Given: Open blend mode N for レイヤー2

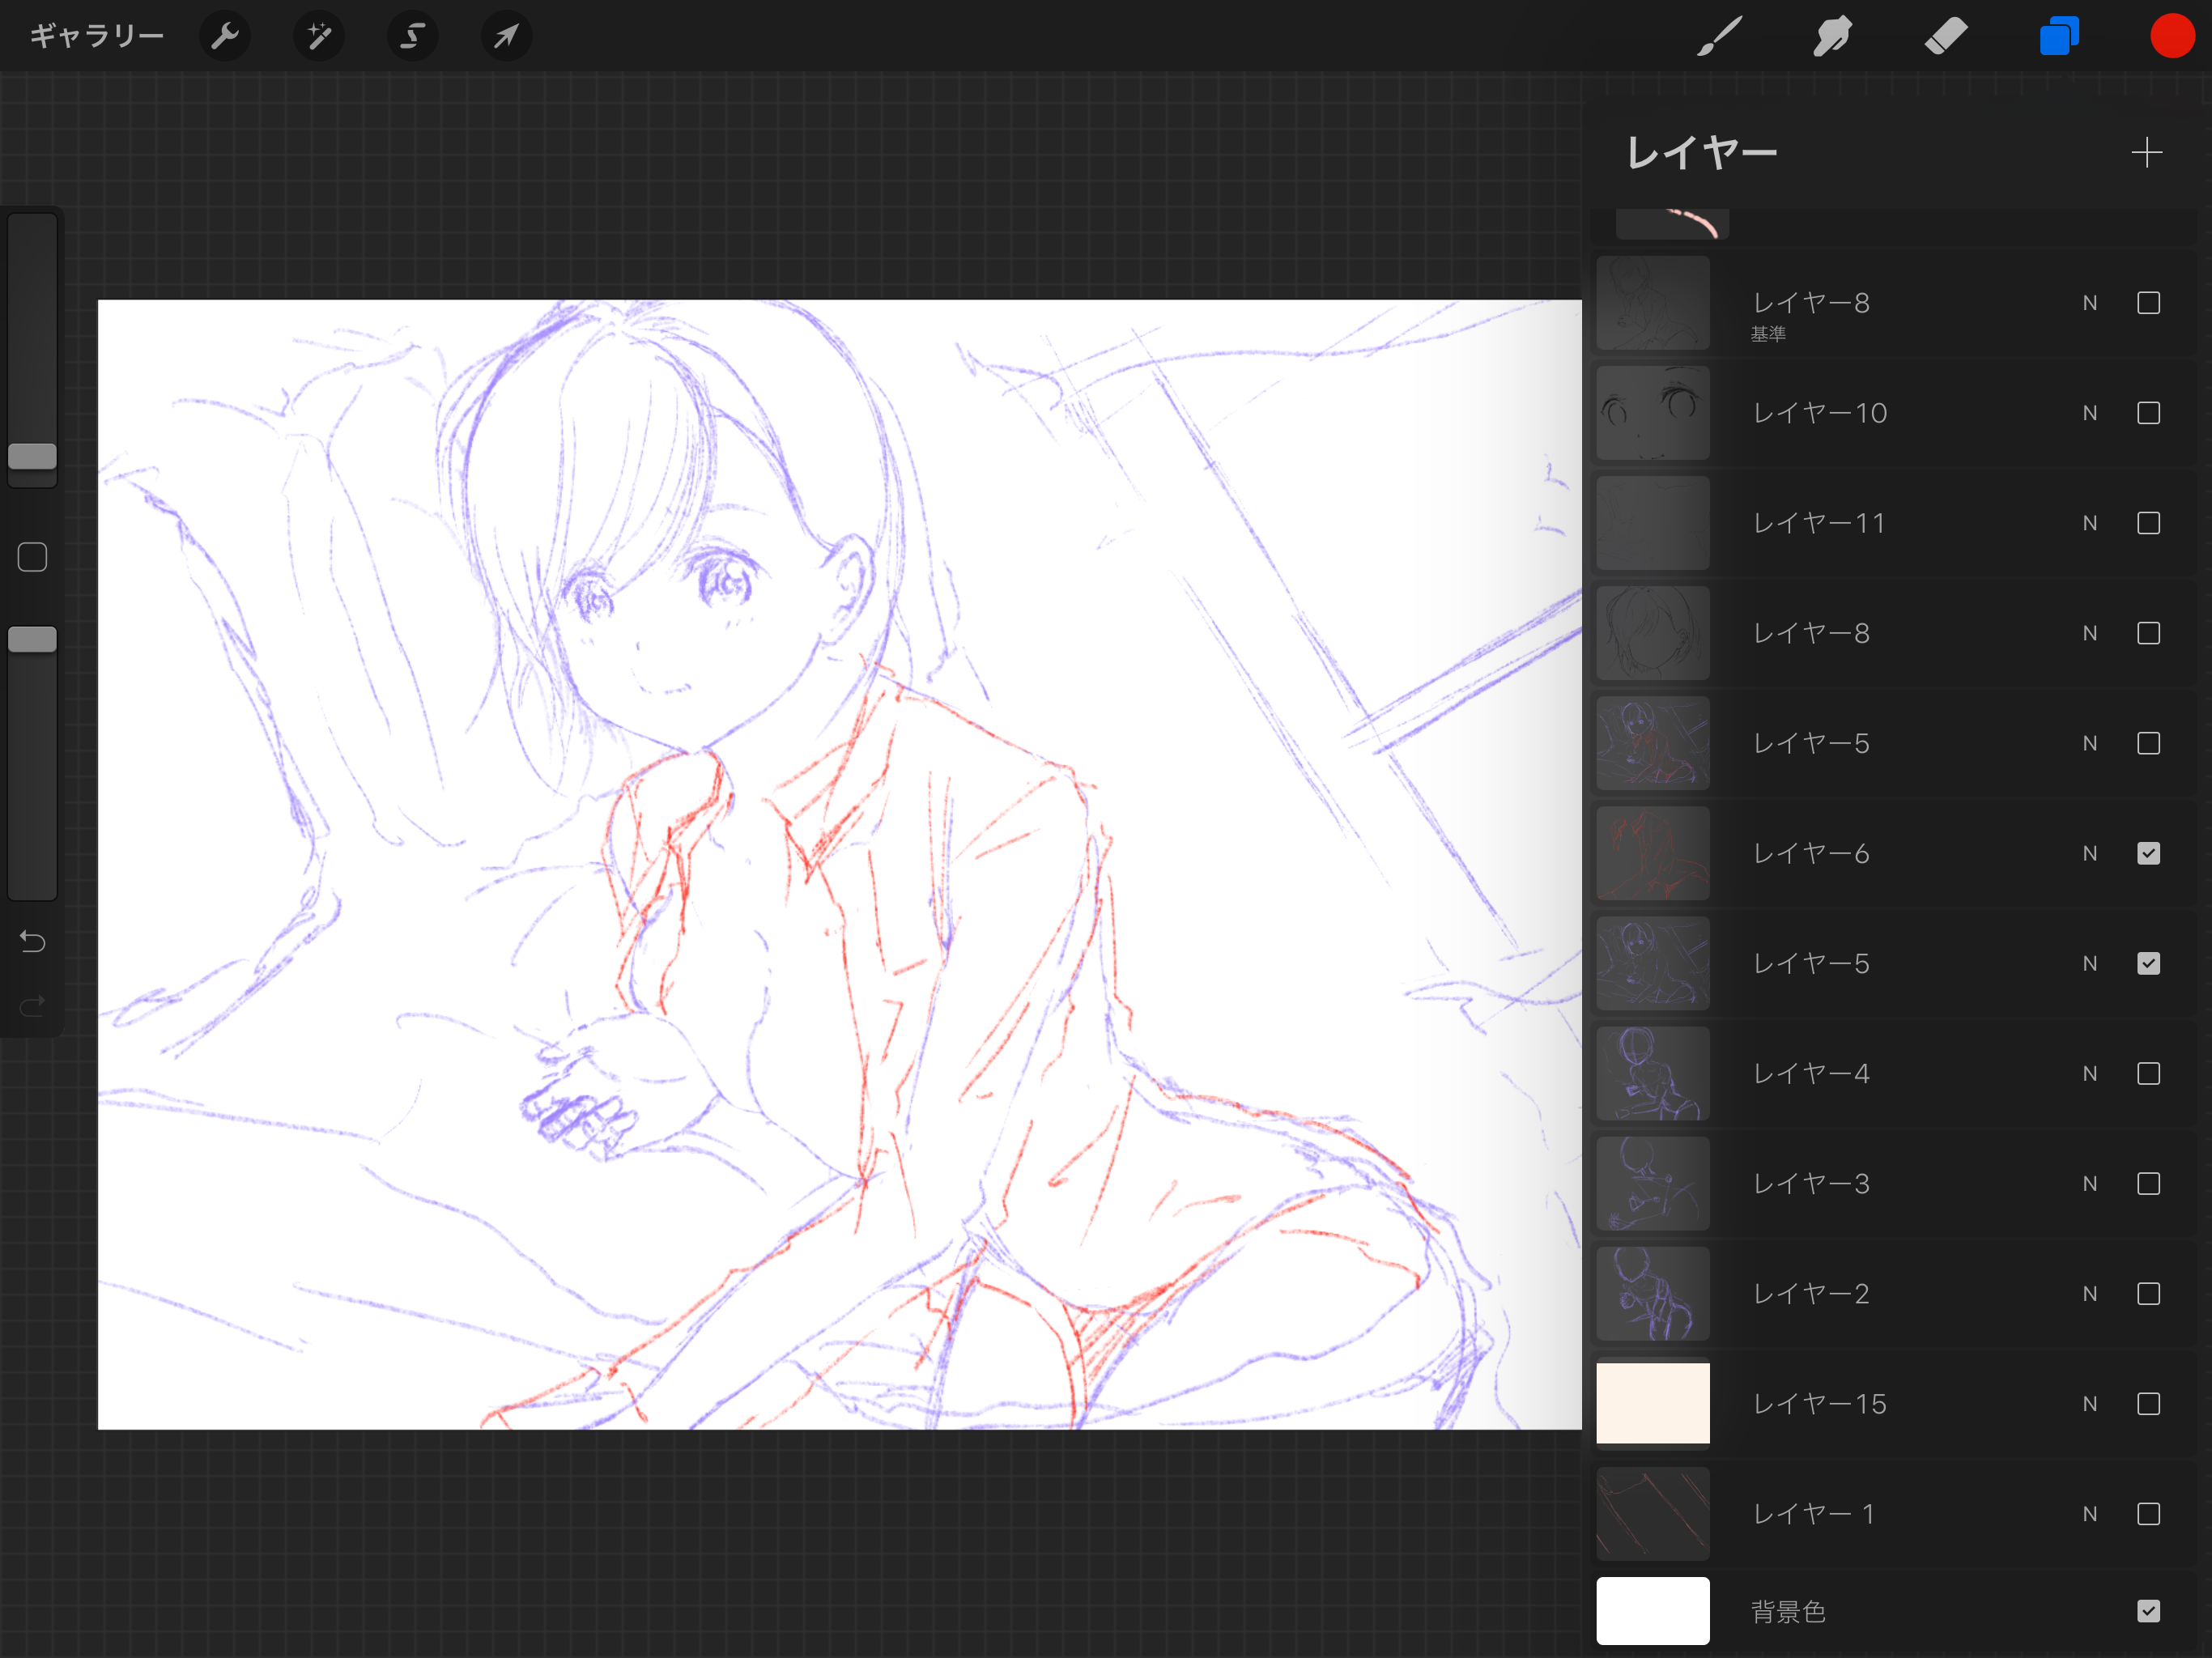Looking at the screenshot, I should coord(2090,1293).
